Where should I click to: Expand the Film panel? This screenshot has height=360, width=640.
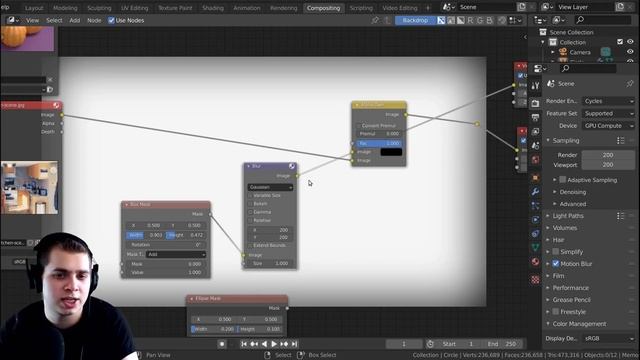[x=548, y=276]
